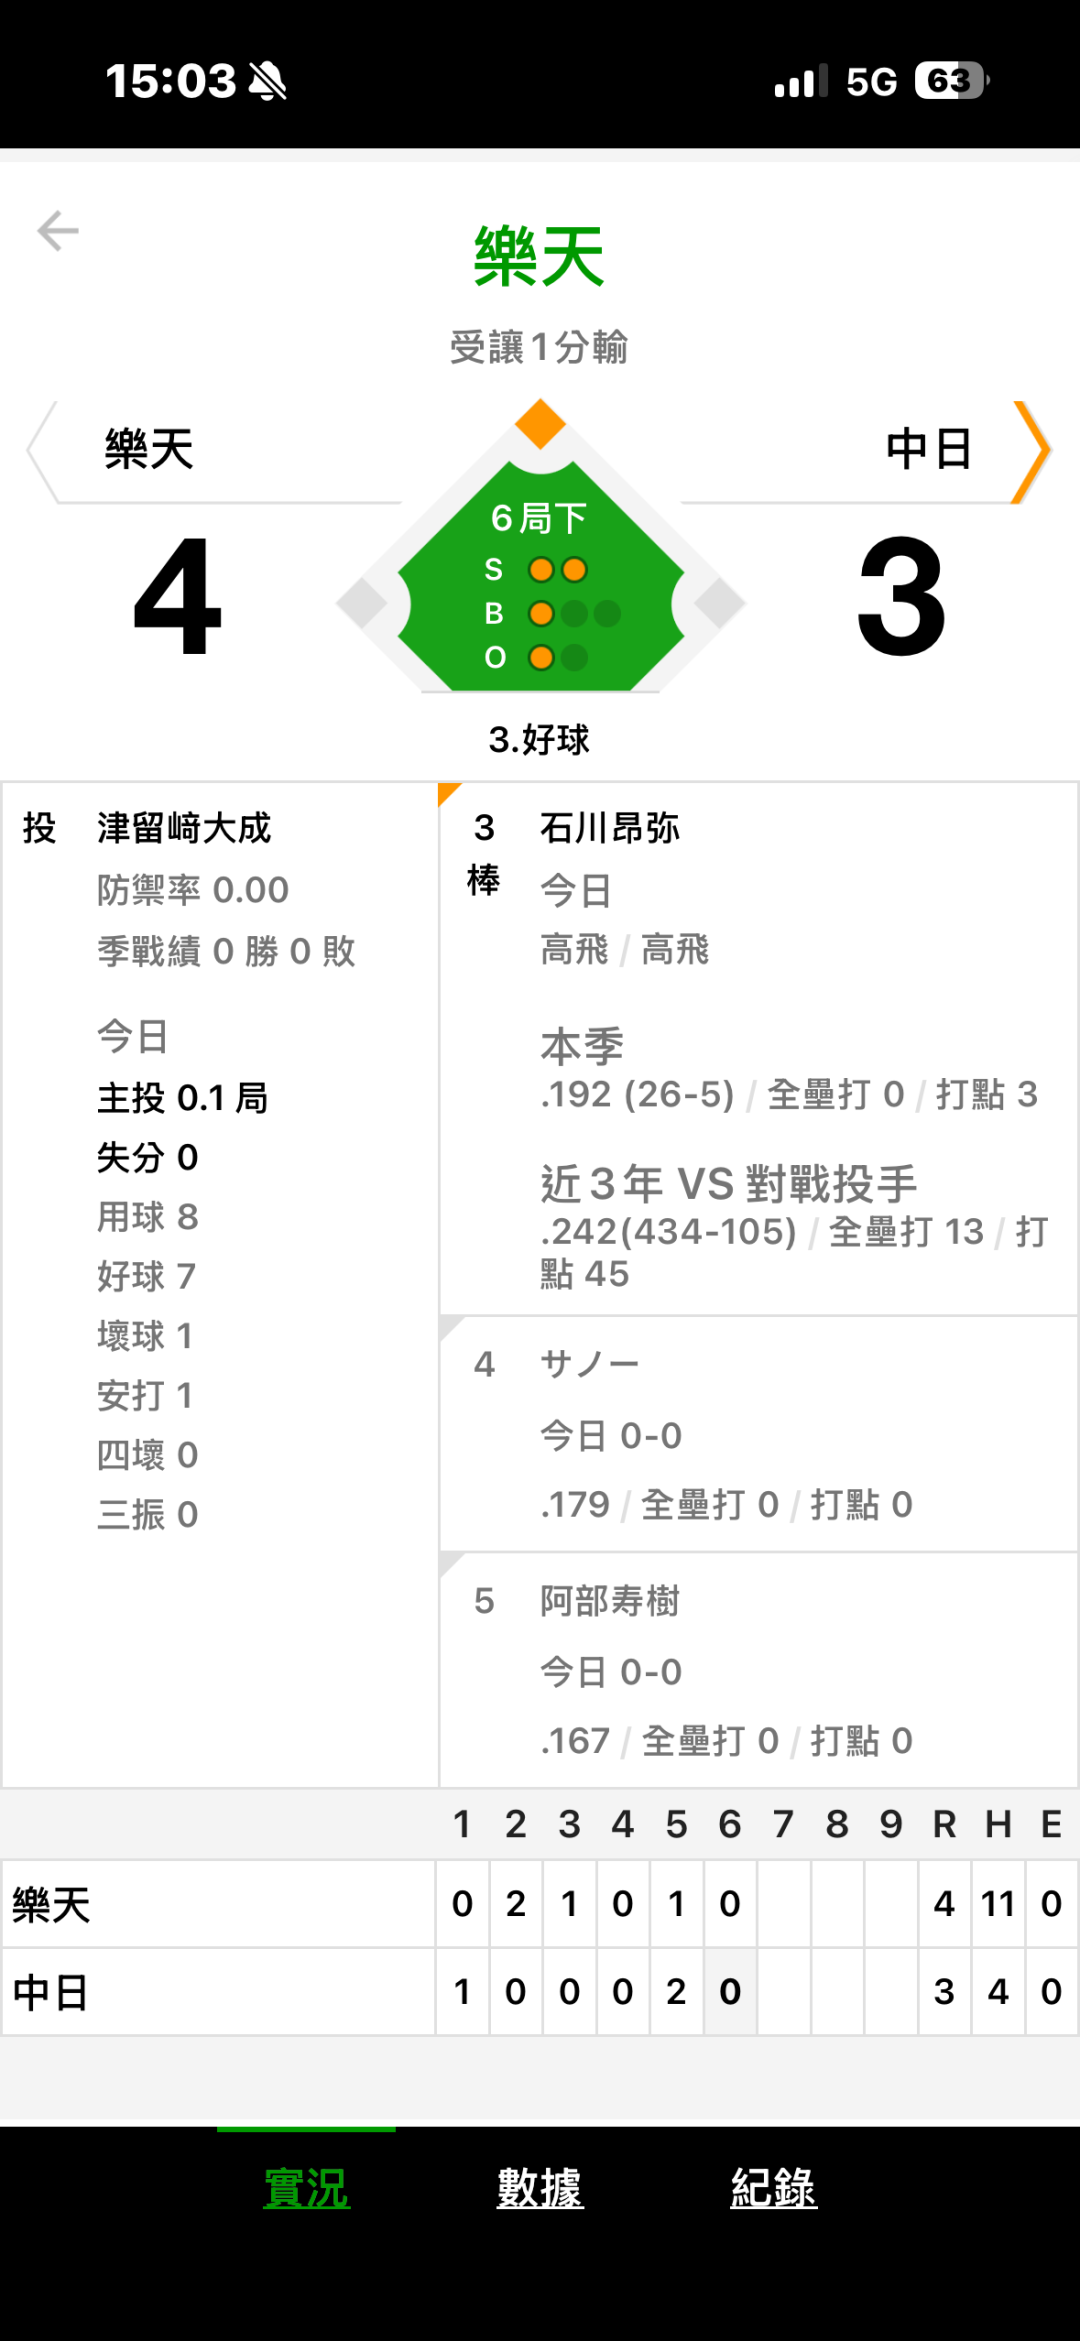Screen dimensions: 1080x2341
Task: Tap the 樂天 title heading
Action: pyautogui.click(x=539, y=257)
